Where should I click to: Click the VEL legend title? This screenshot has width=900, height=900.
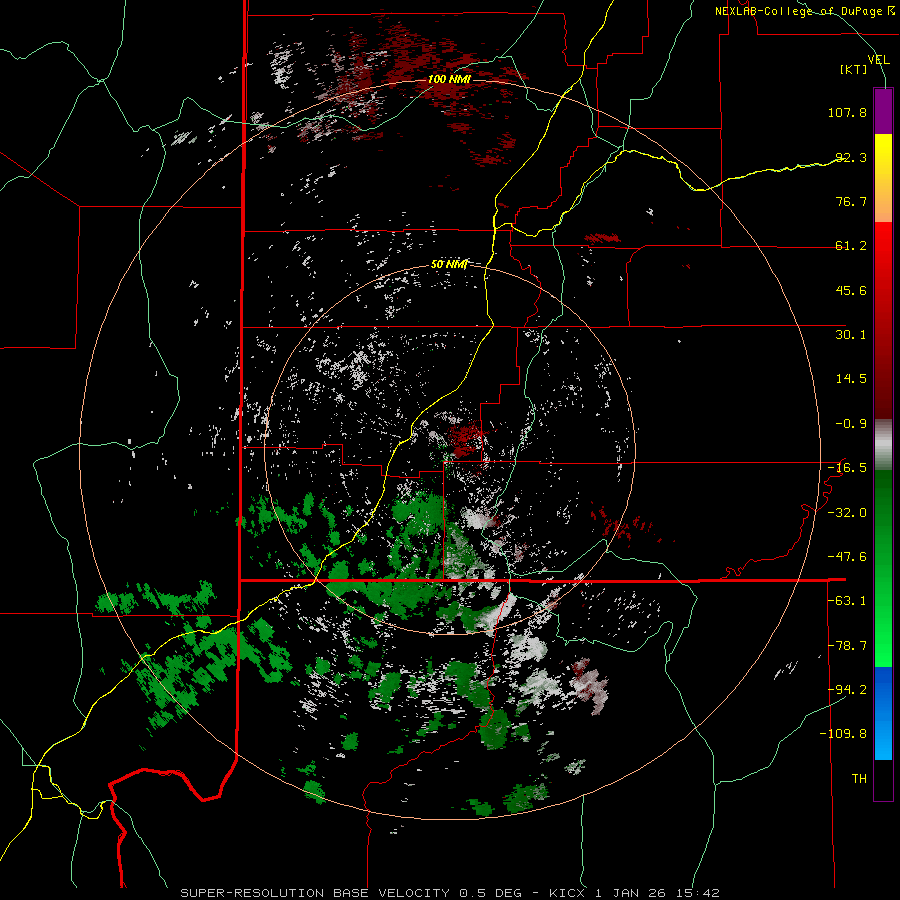tap(878, 60)
